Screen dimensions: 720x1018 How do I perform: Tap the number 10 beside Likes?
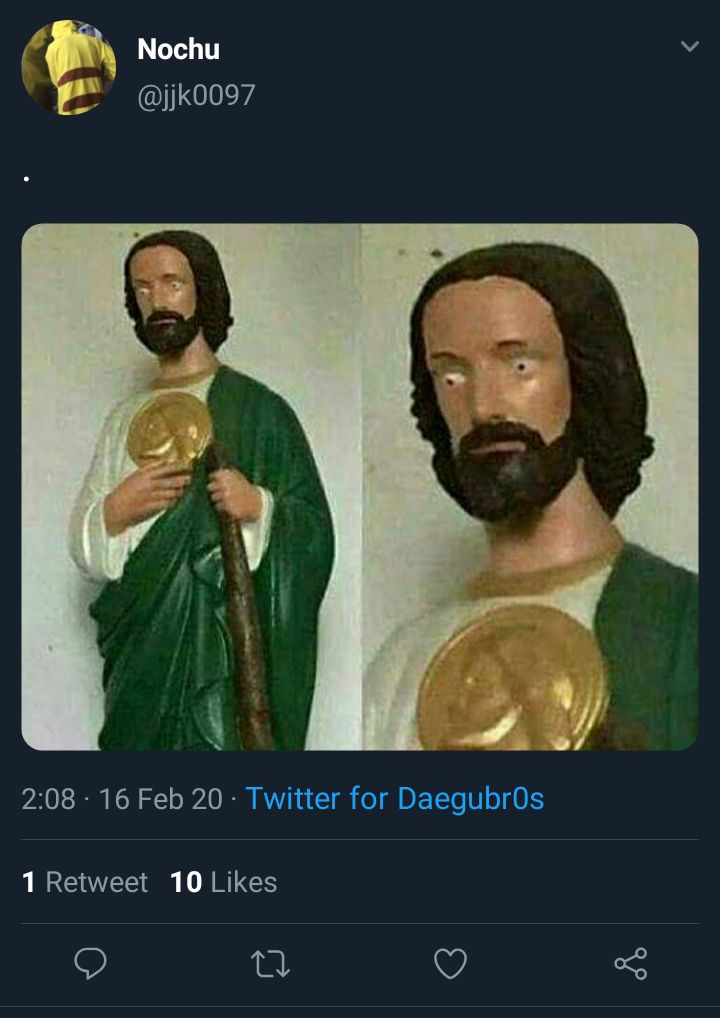point(186,882)
